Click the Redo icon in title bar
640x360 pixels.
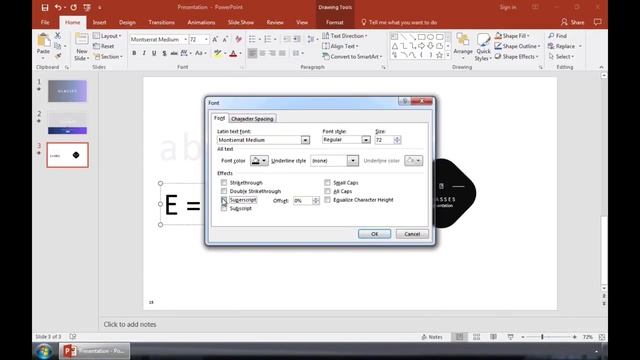(x=73, y=7)
